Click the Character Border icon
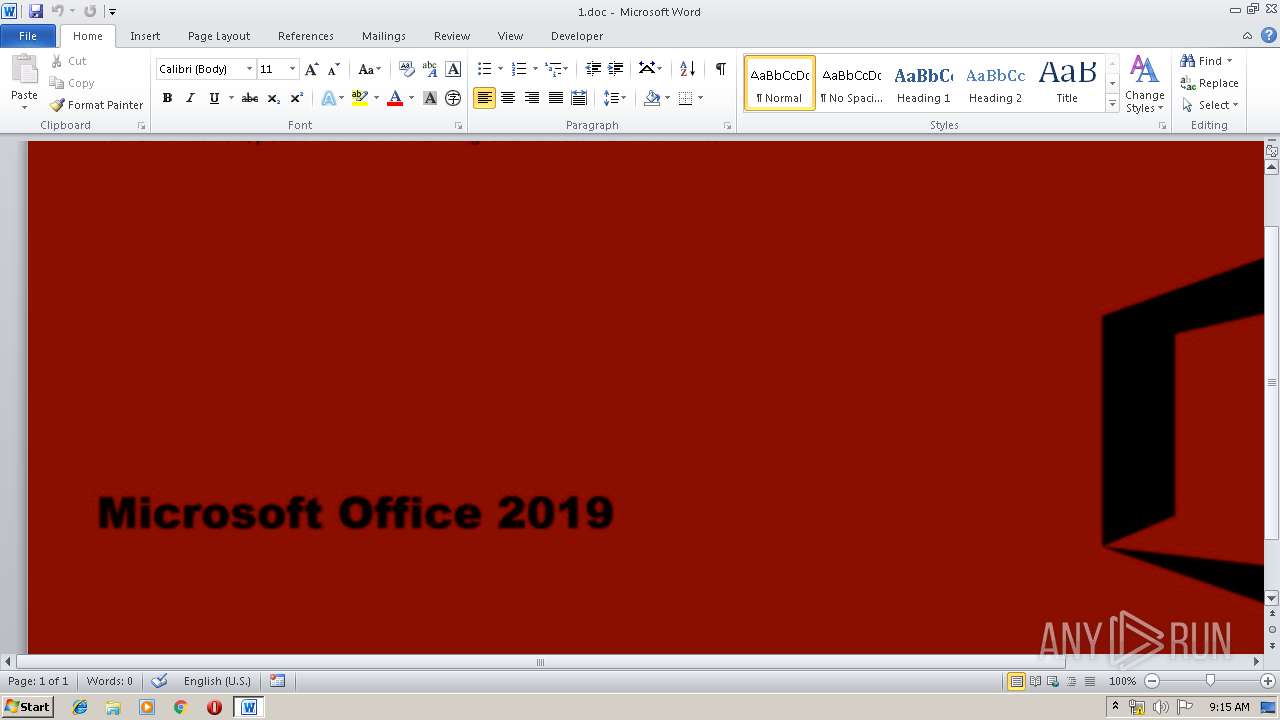Screen dimensions: 1280x720 (x=453, y=69)
